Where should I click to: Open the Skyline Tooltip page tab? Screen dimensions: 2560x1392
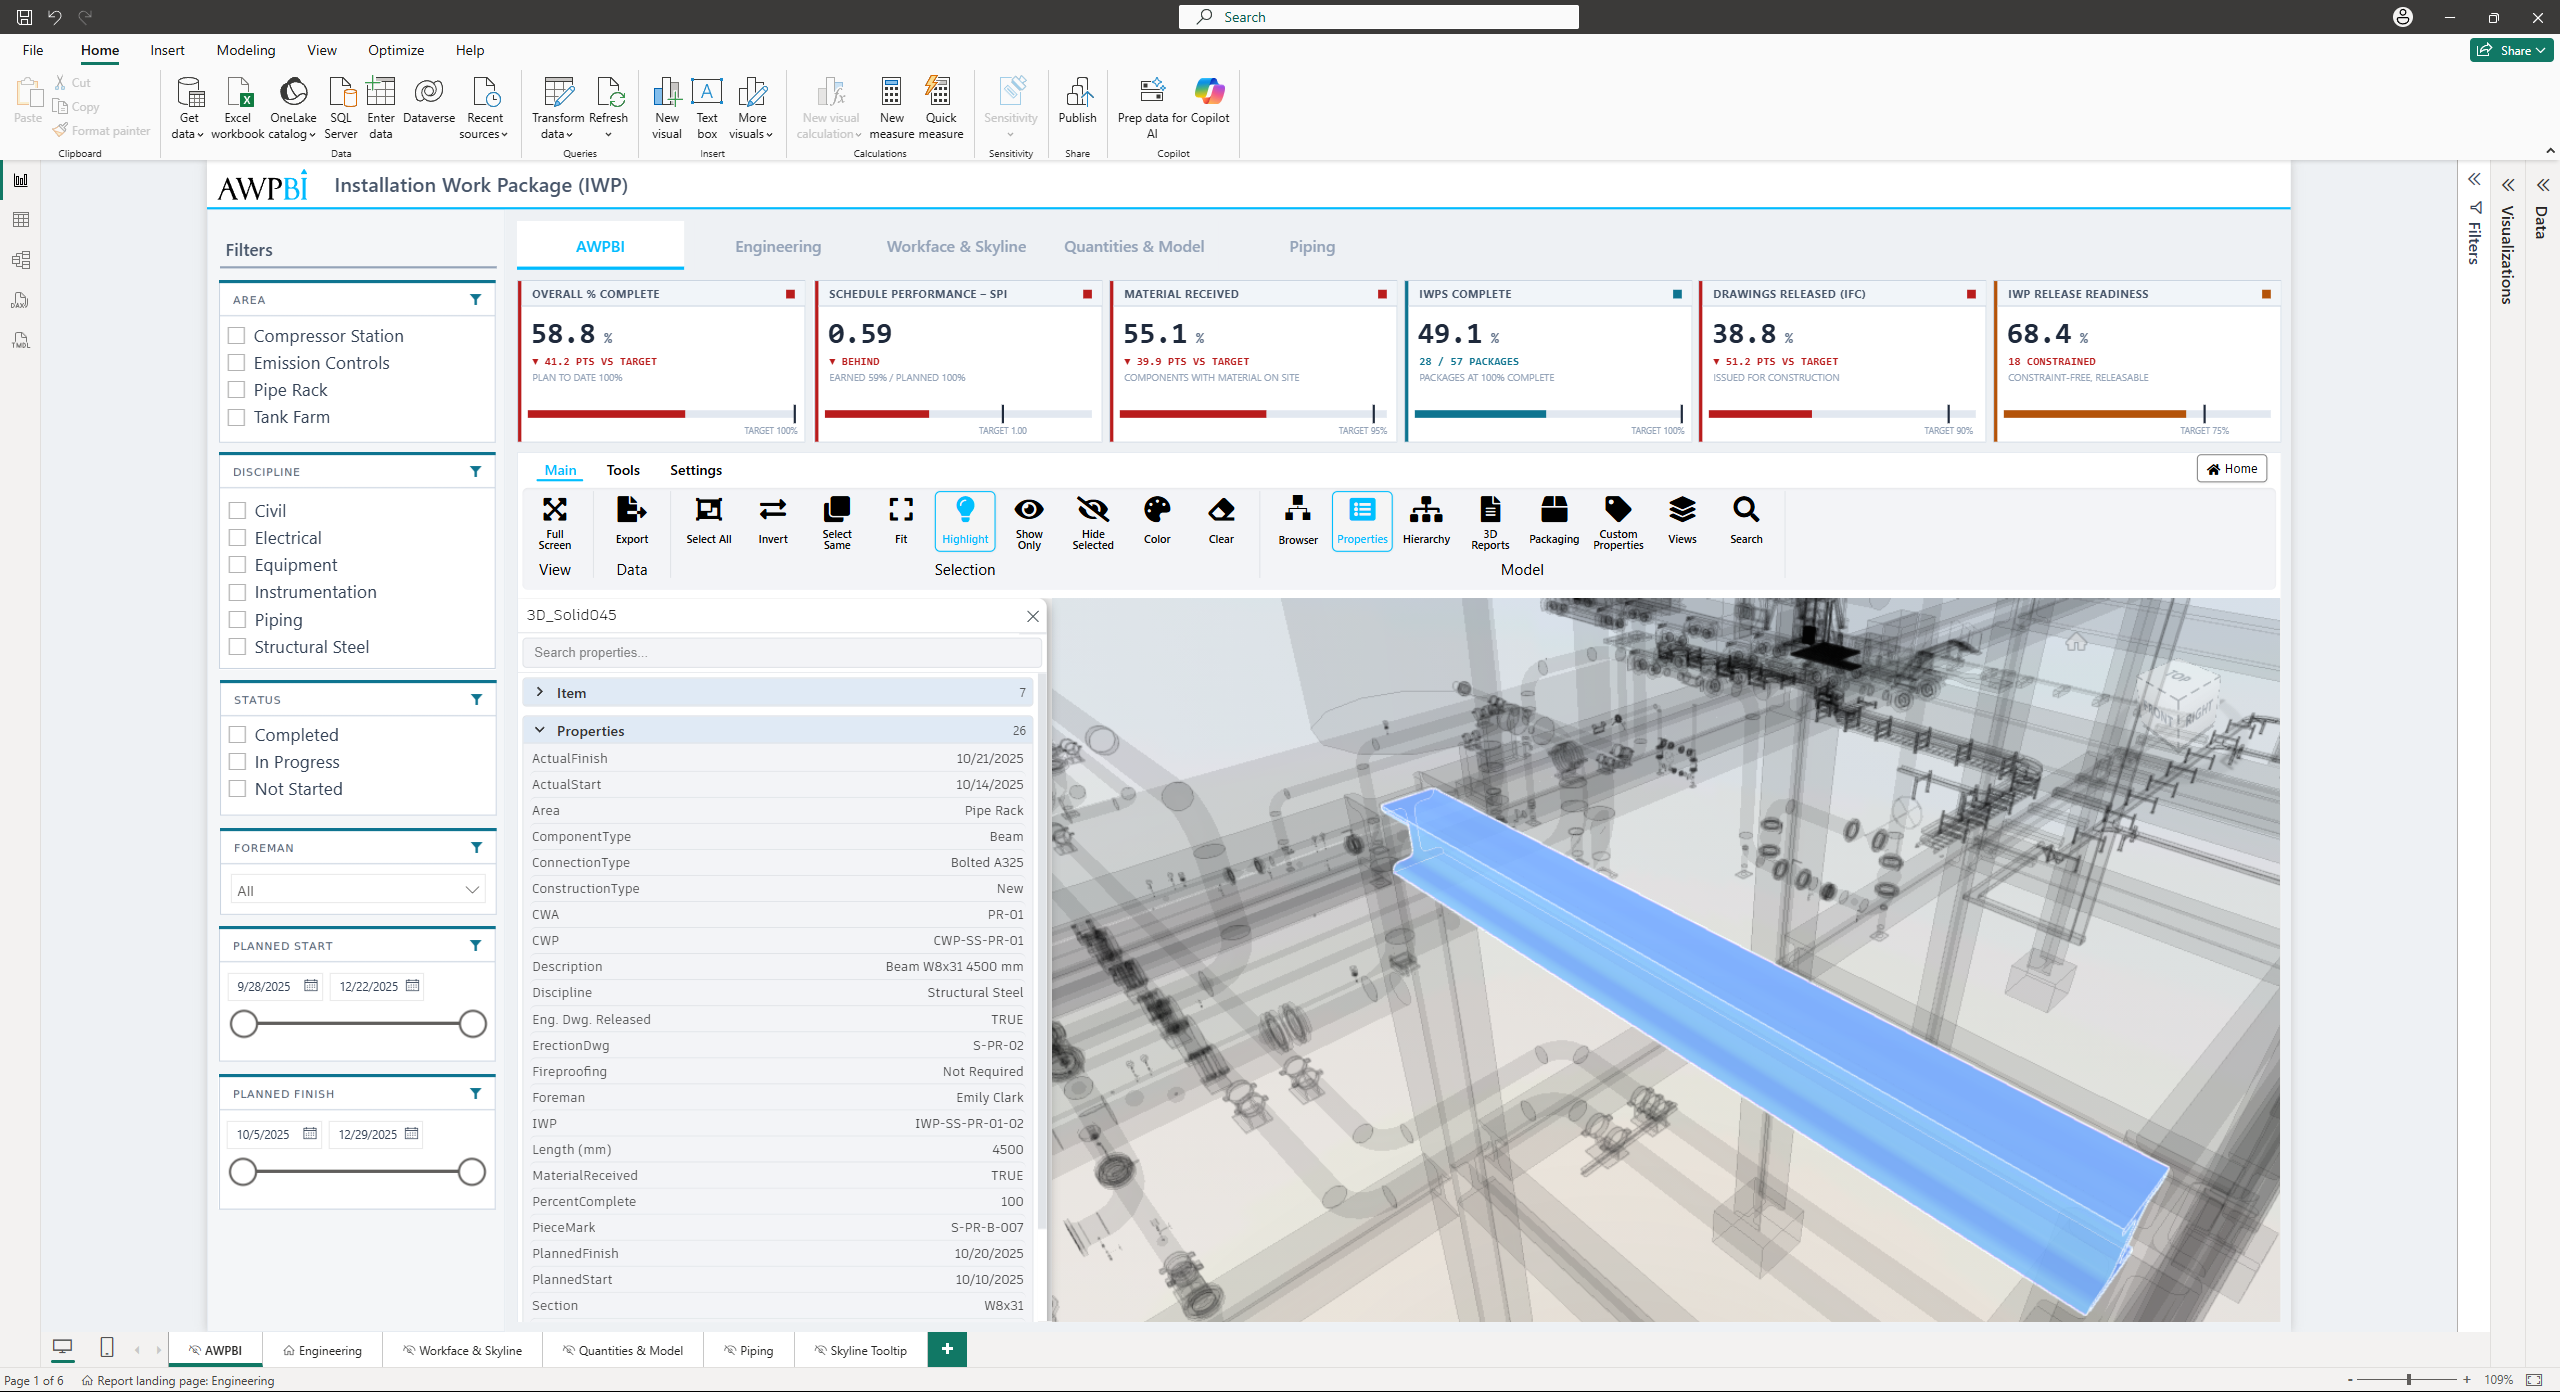coord(860,1350)
